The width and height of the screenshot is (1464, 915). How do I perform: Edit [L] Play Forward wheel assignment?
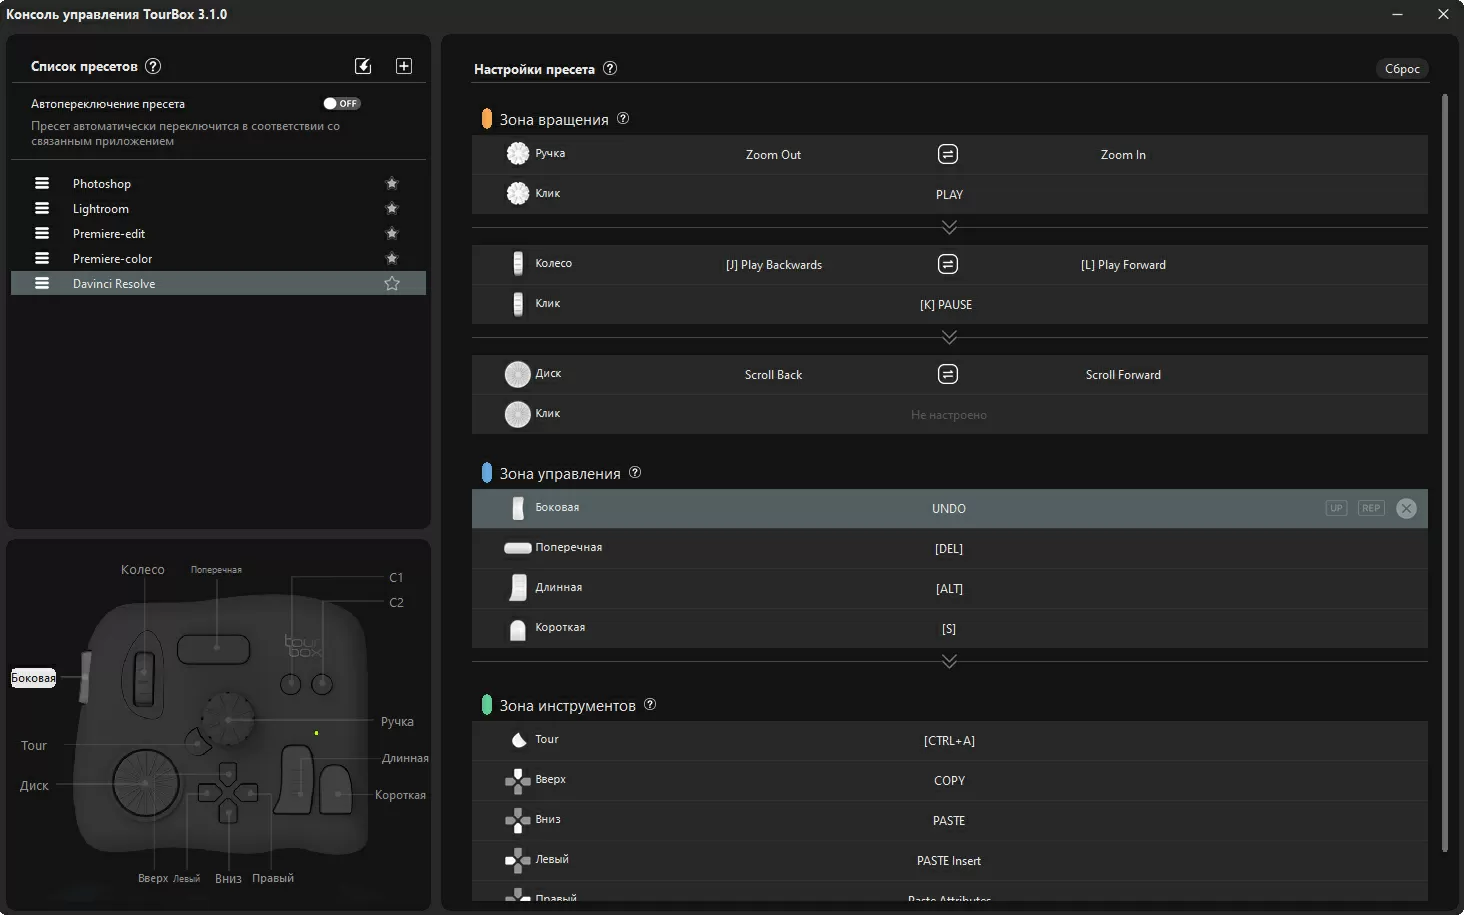(1123, 265)
